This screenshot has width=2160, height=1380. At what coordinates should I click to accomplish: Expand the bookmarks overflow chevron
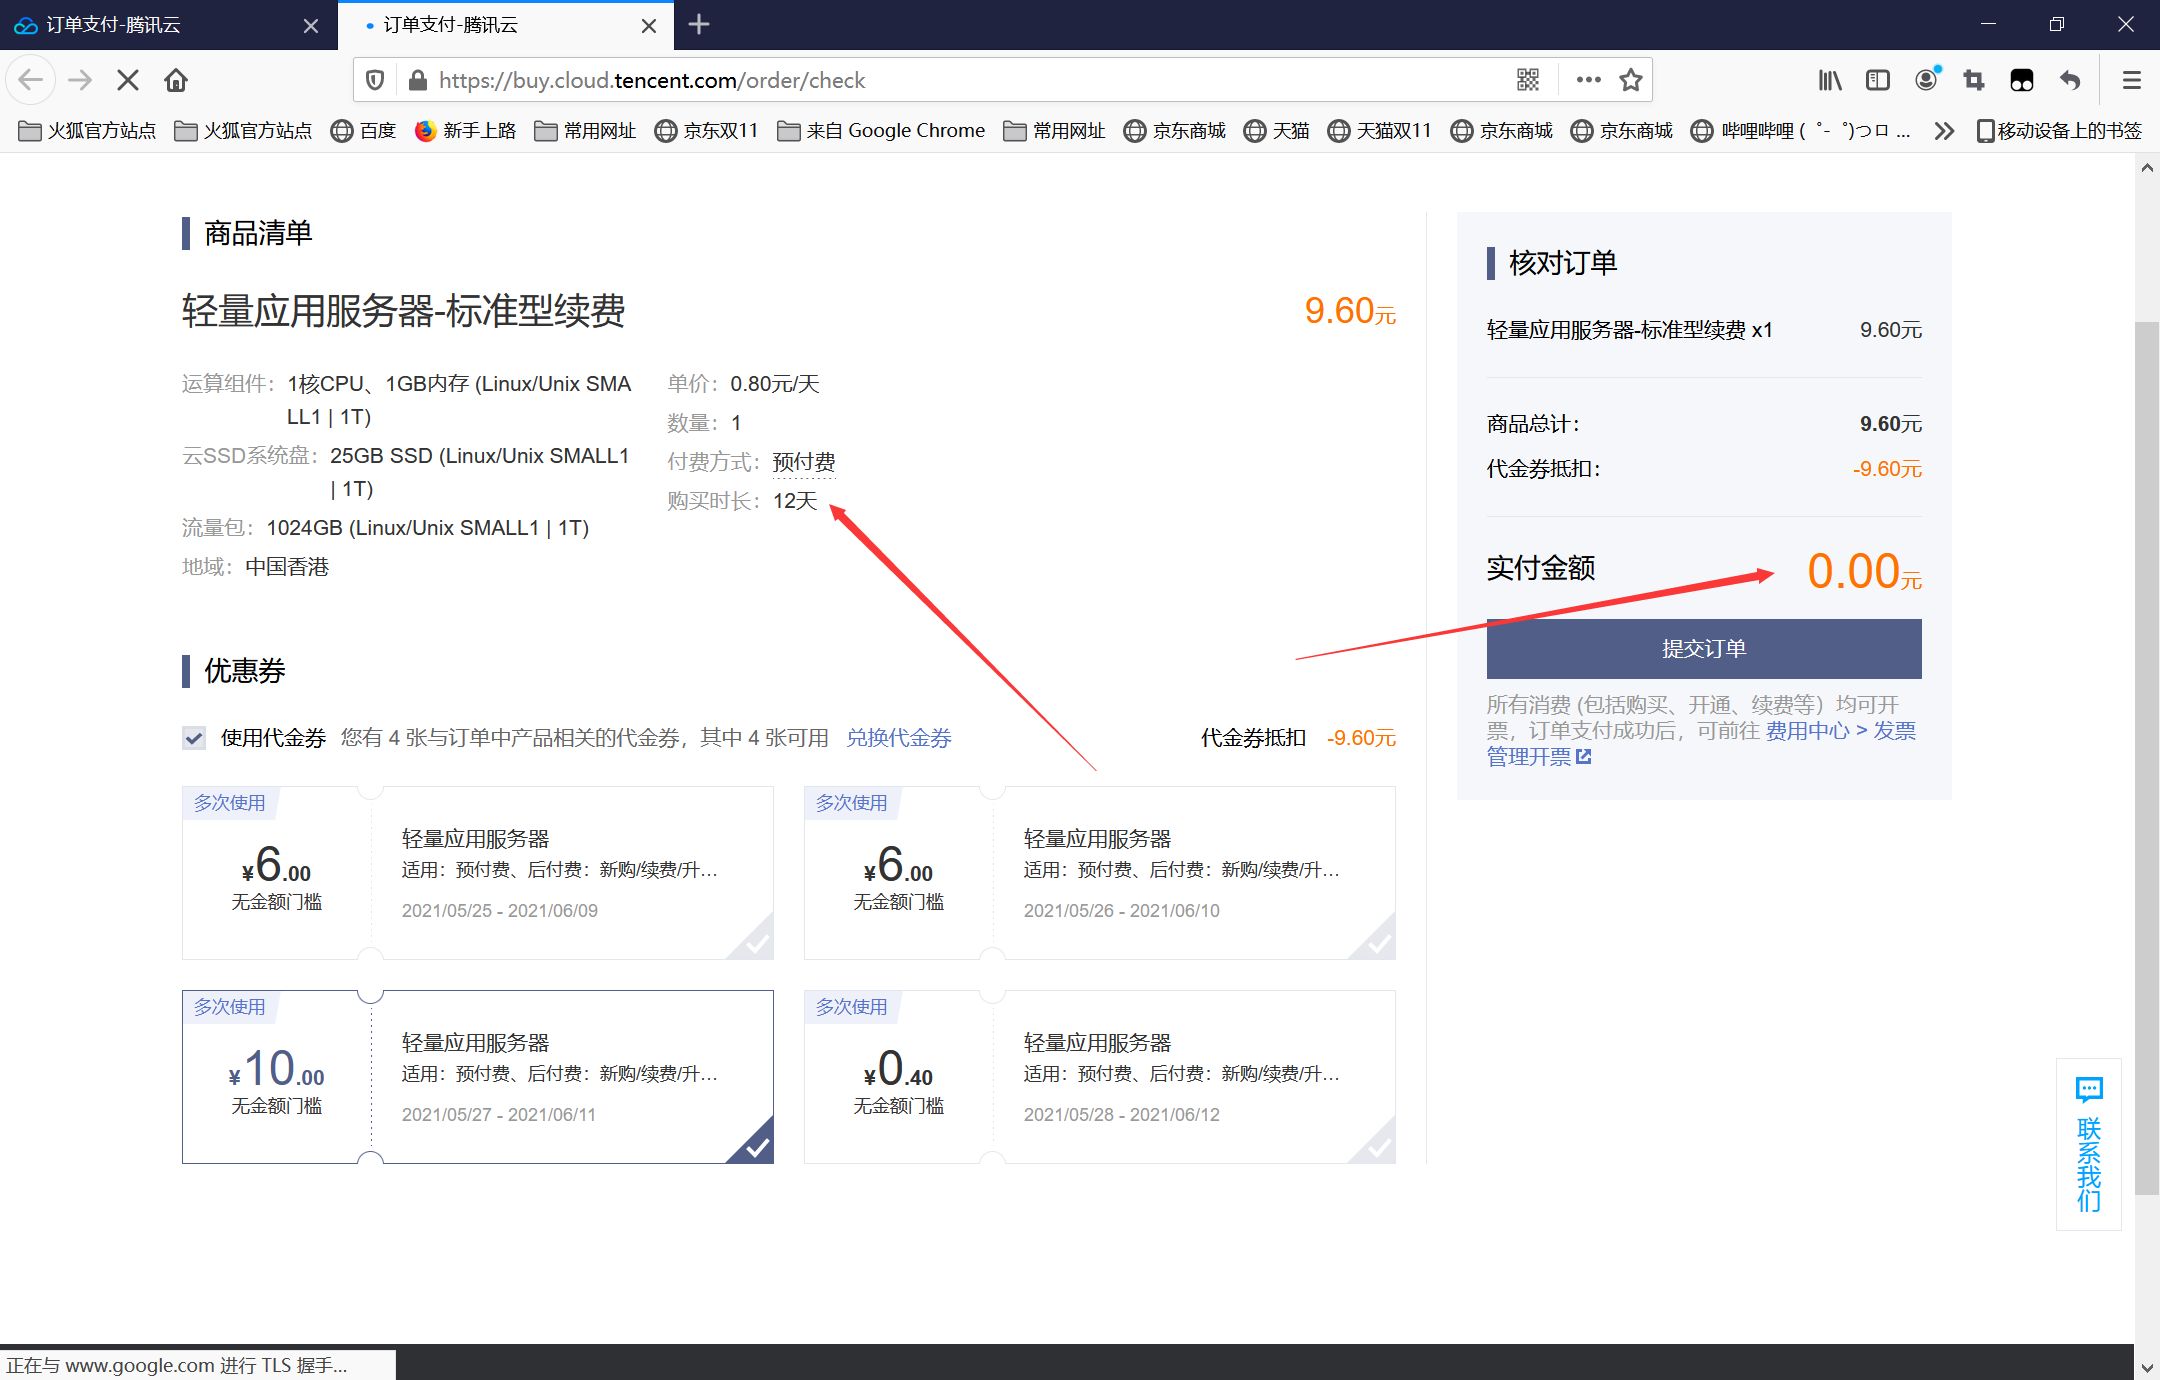(1943, 131)
